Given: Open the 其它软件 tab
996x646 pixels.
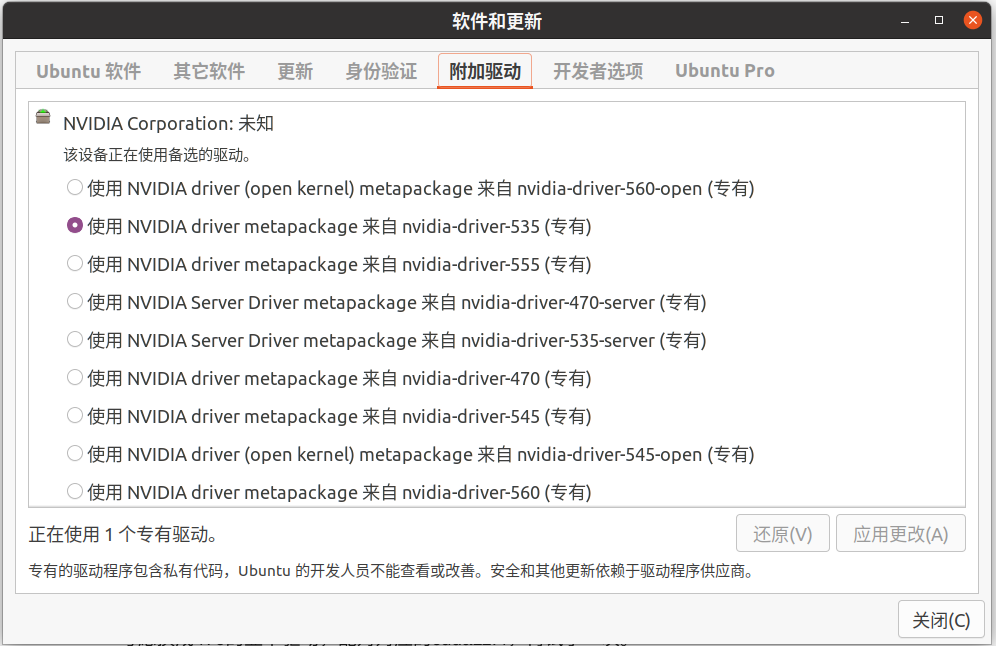Looking at the screenshot, I should [x=209, y=71].
